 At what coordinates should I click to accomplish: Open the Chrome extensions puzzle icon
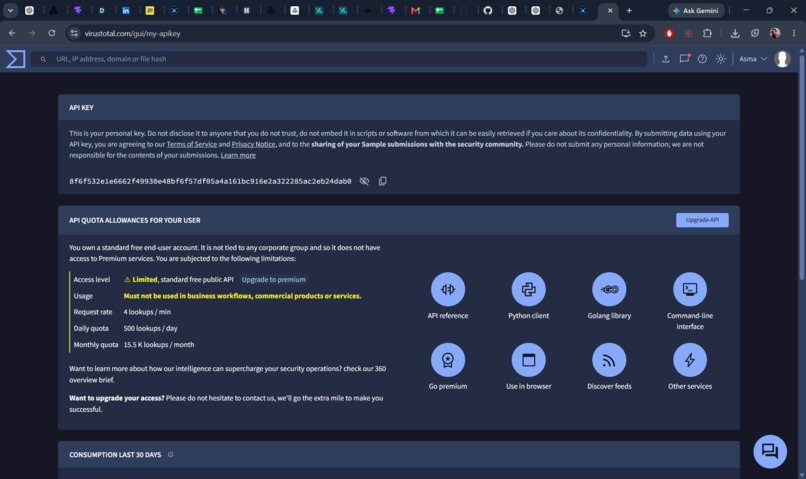[x=707, y=33]
